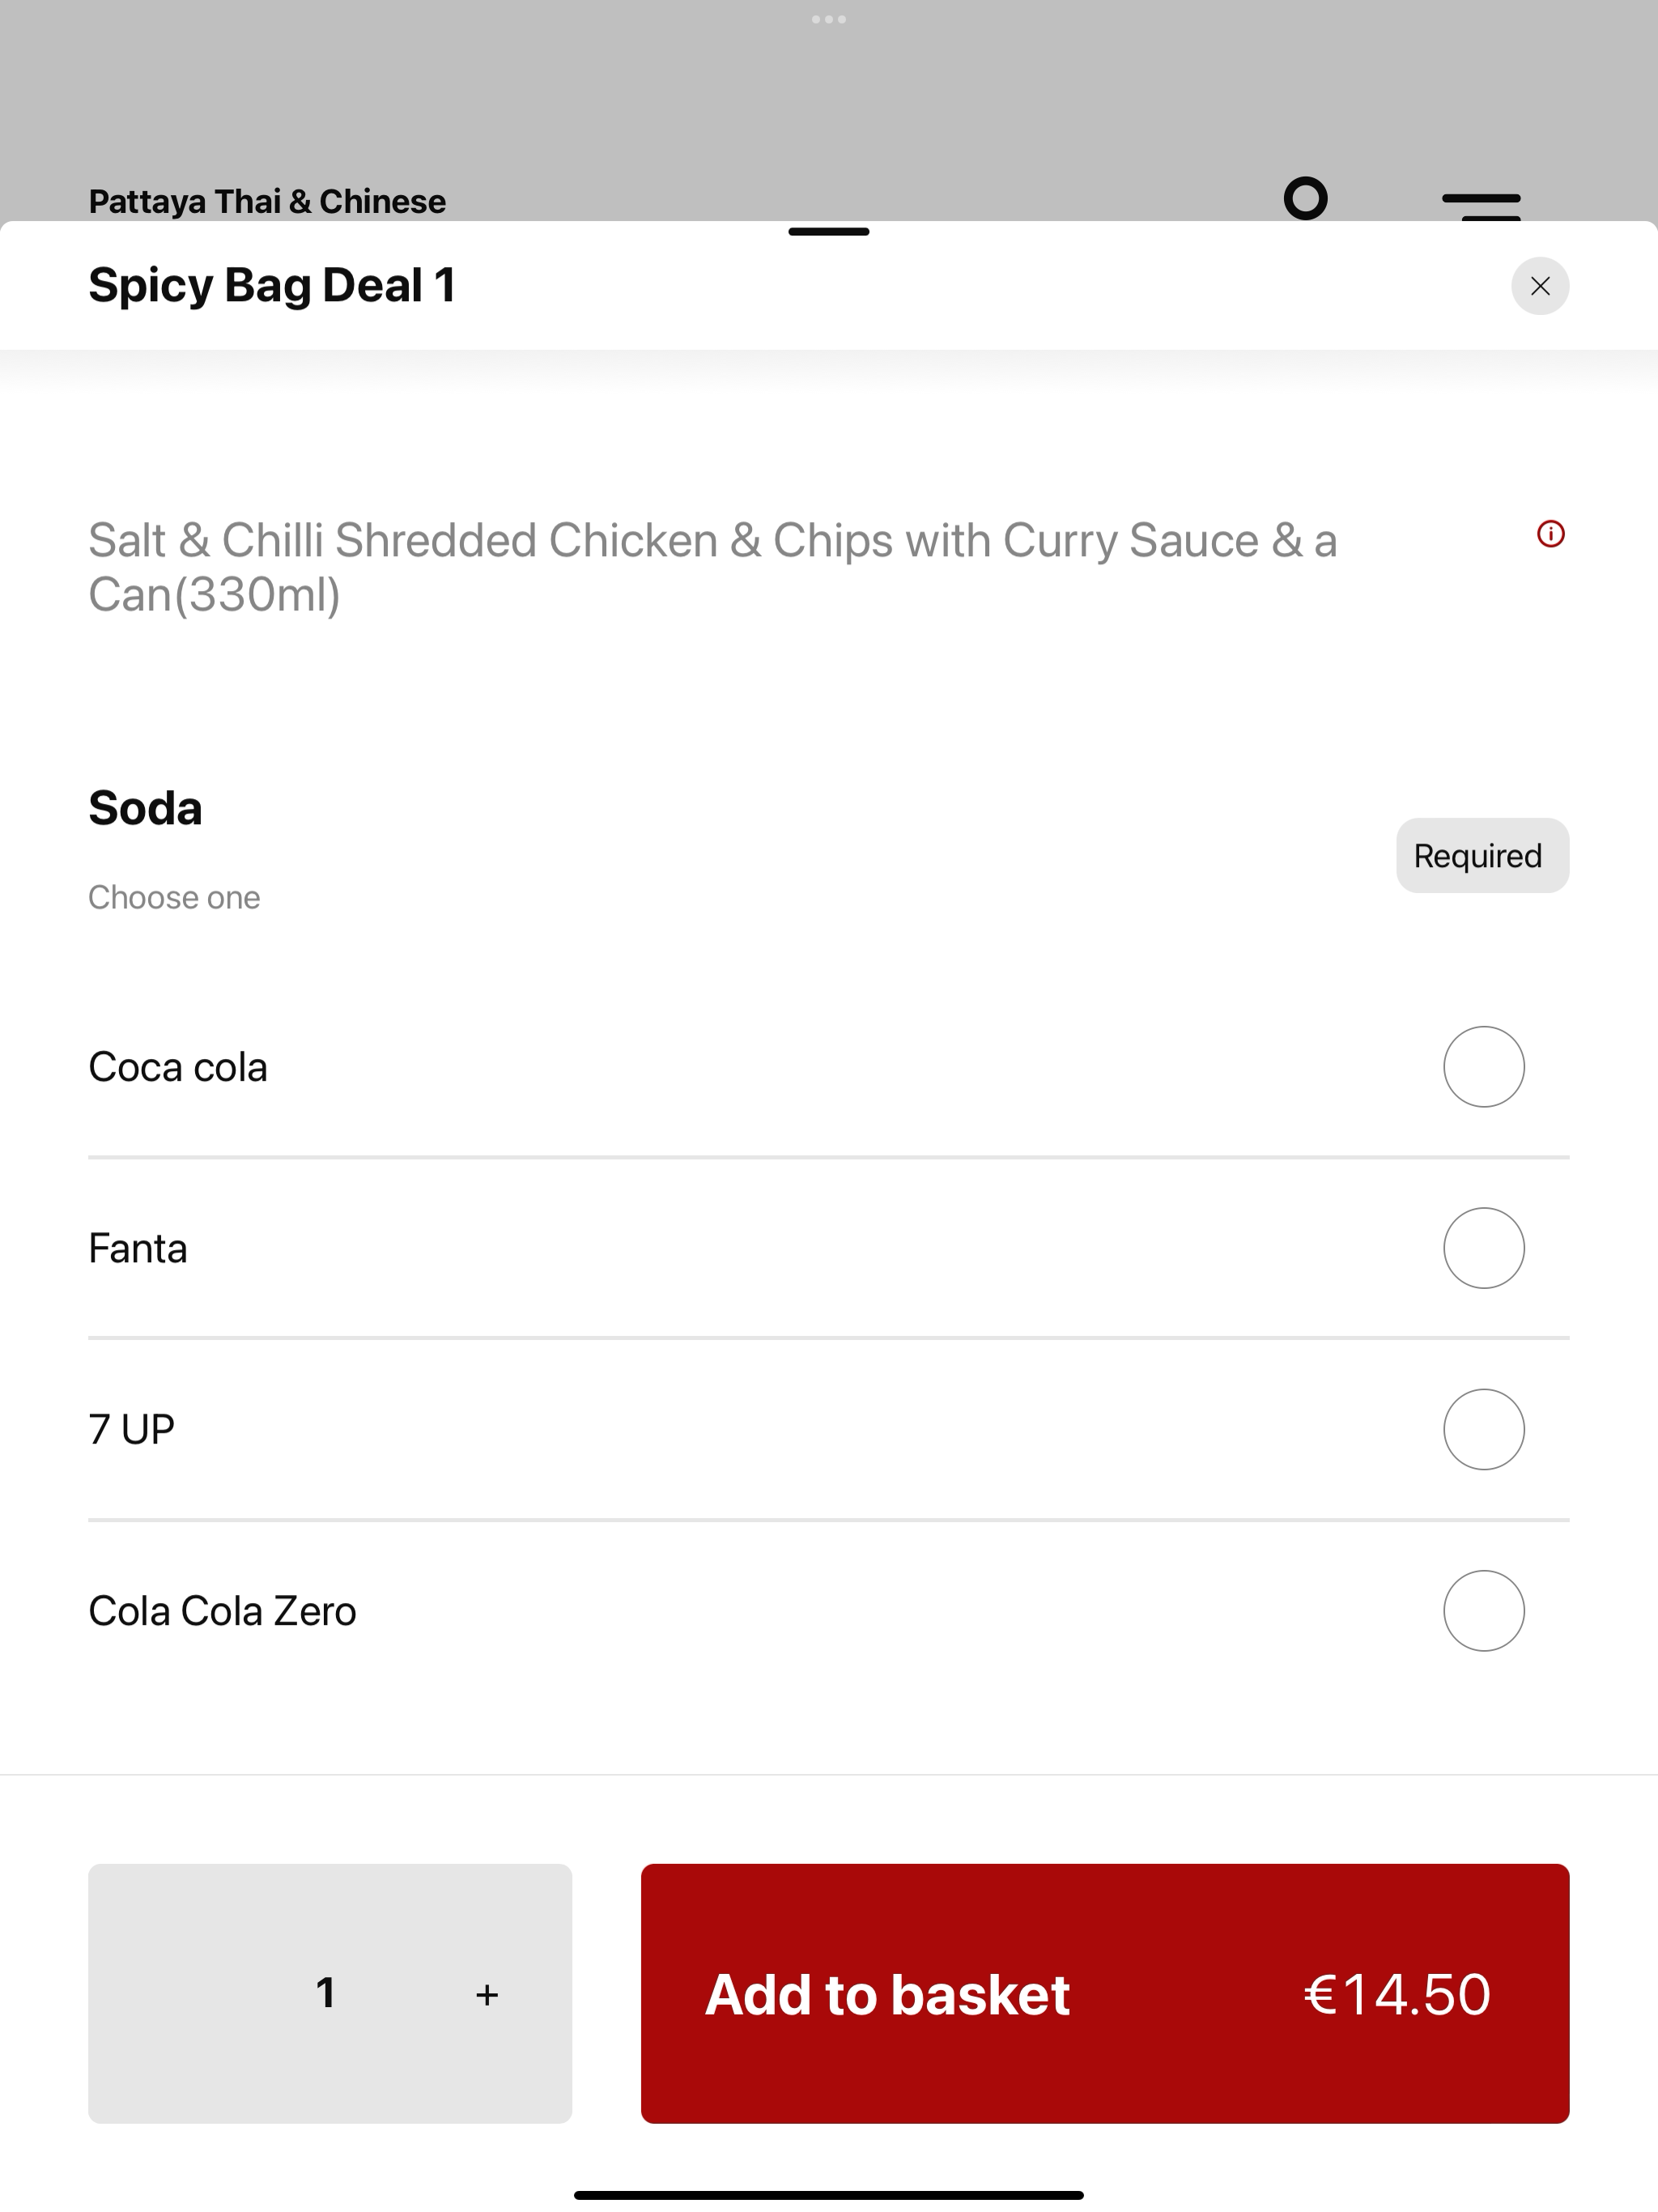
Task: Tap the home indicator bar
Action: coord(829,2195)
